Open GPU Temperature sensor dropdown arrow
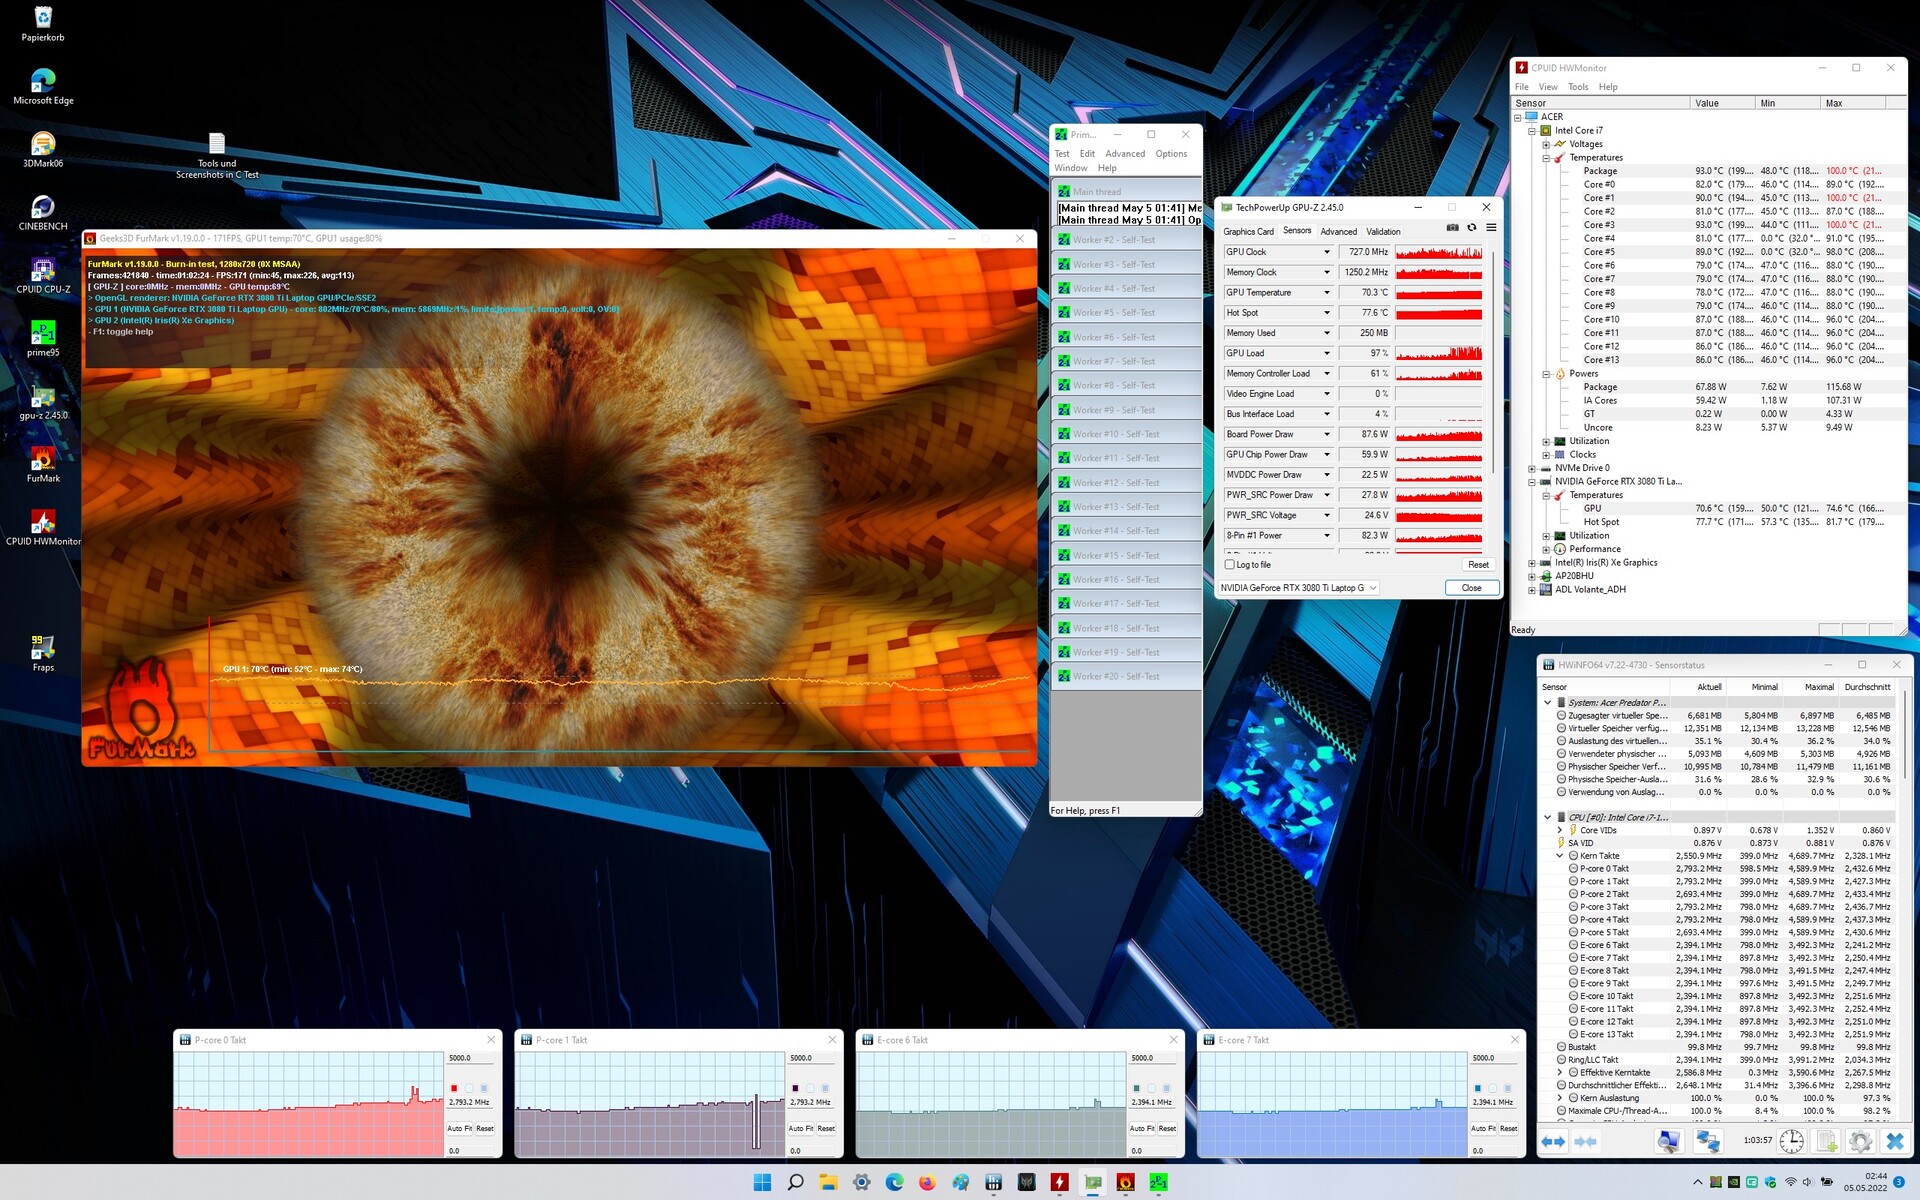Viewport: 1920px width, 1200px height. point(1327,292)
